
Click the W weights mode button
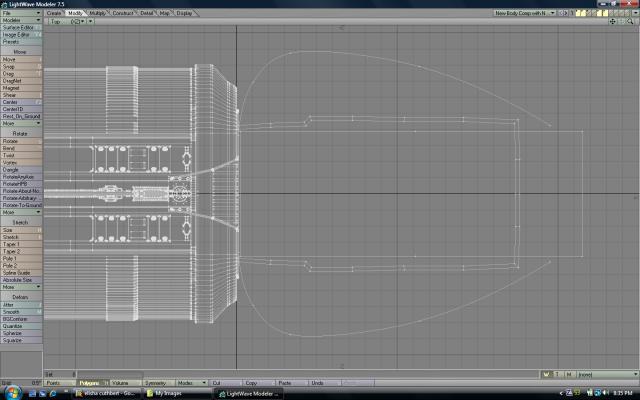[546, 374]
